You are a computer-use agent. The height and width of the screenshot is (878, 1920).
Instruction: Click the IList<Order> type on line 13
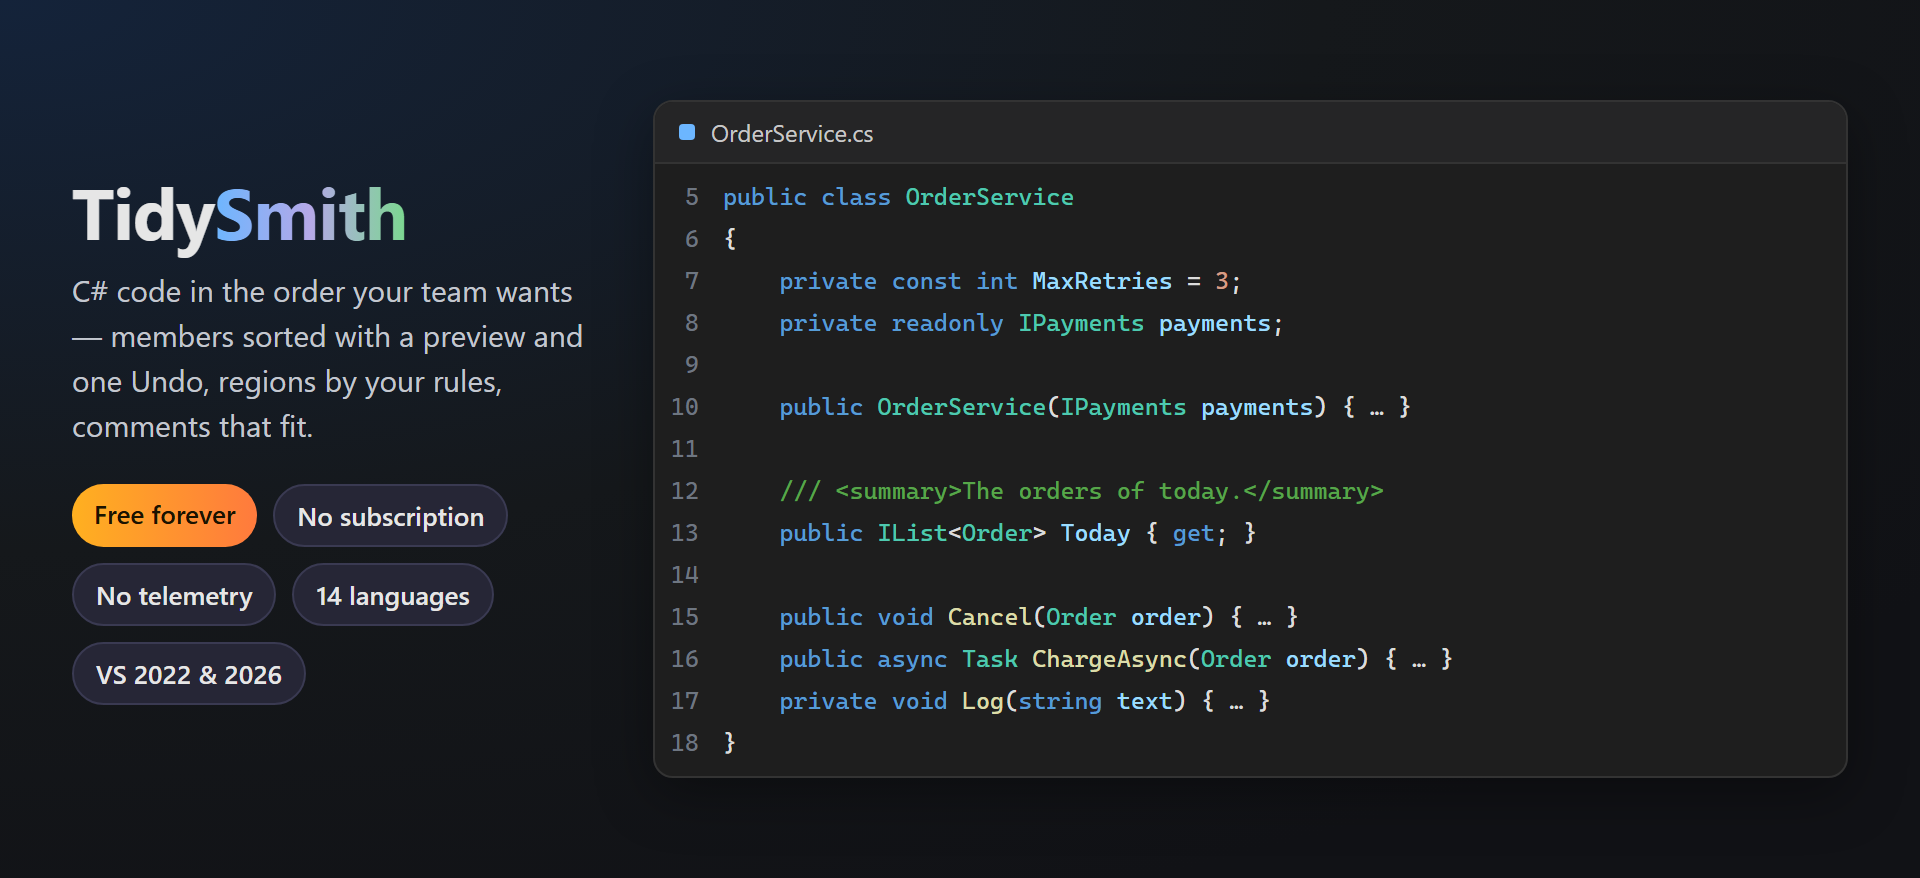click(962, 533)
